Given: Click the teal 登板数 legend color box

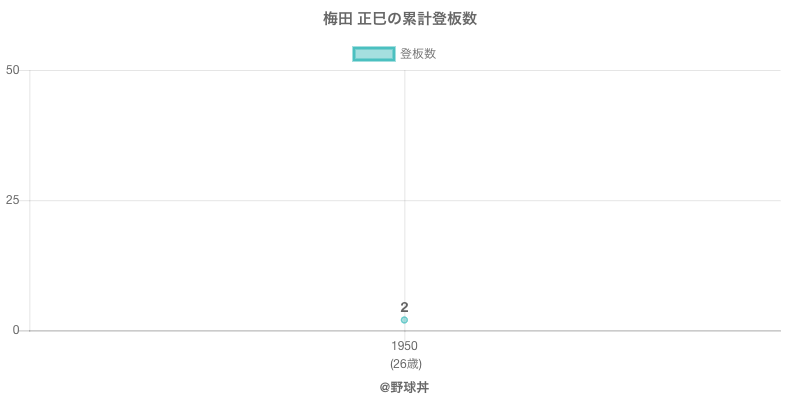Looking at the screenshot, I should pyautogui.click(x=375, y=54).
